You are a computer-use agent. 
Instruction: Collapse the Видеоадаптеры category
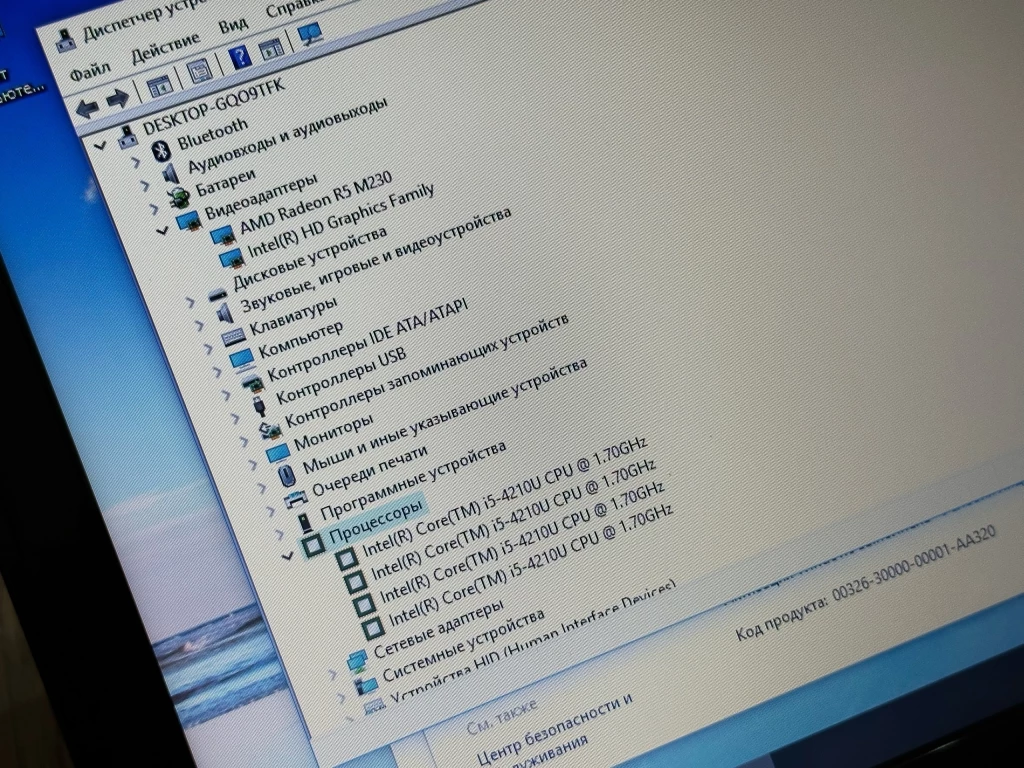pos(162,230)
